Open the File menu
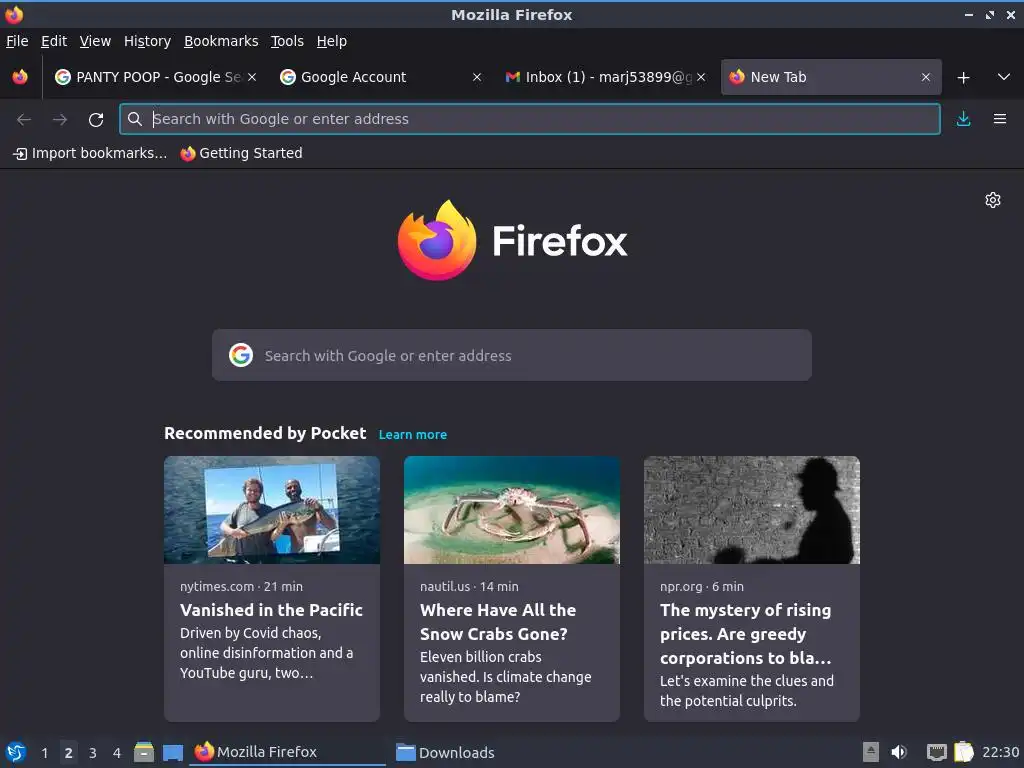Image resolution: width=1024 pixels, height=768 pixels. 17,41
